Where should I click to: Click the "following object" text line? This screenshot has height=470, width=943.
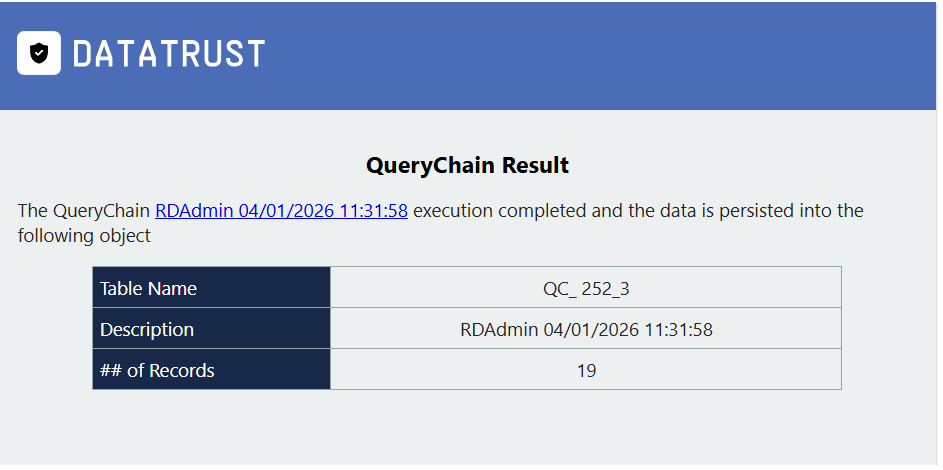coord(84,236)
